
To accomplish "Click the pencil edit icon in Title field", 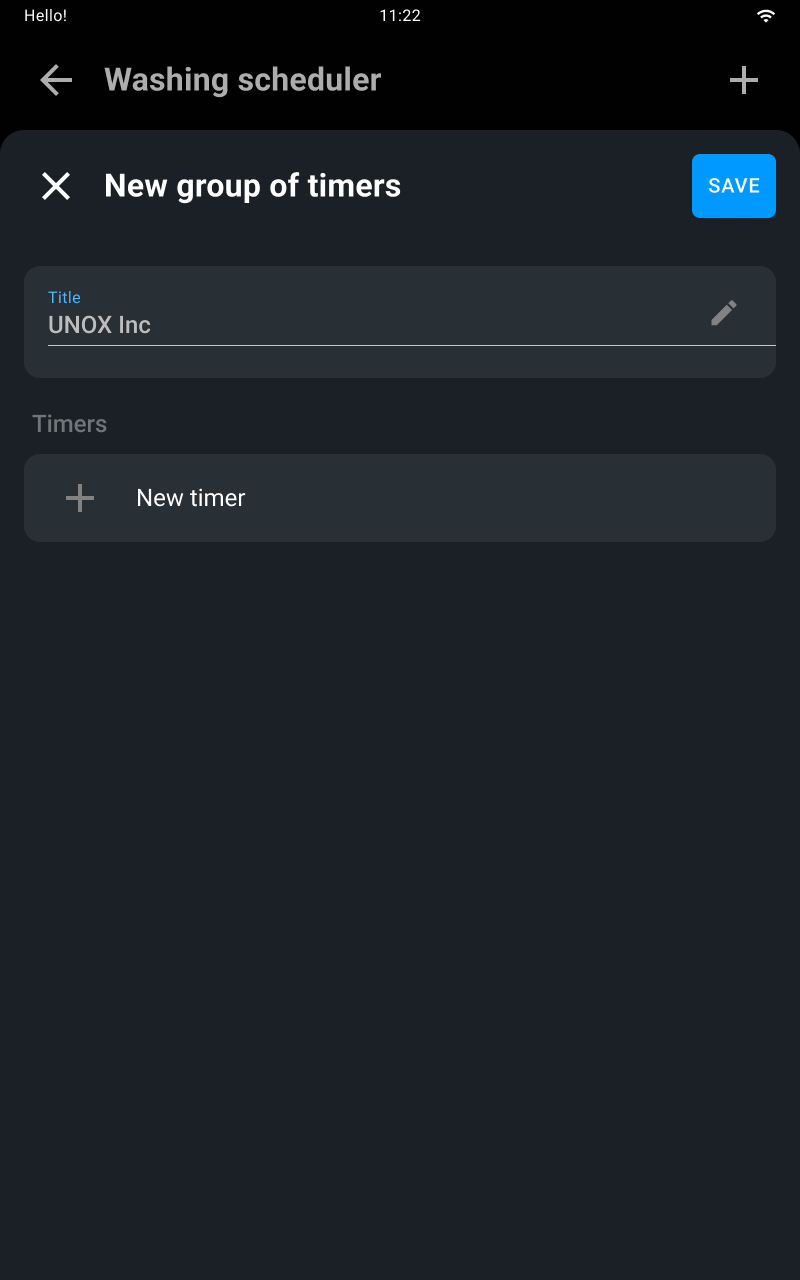I will [724, 313].
